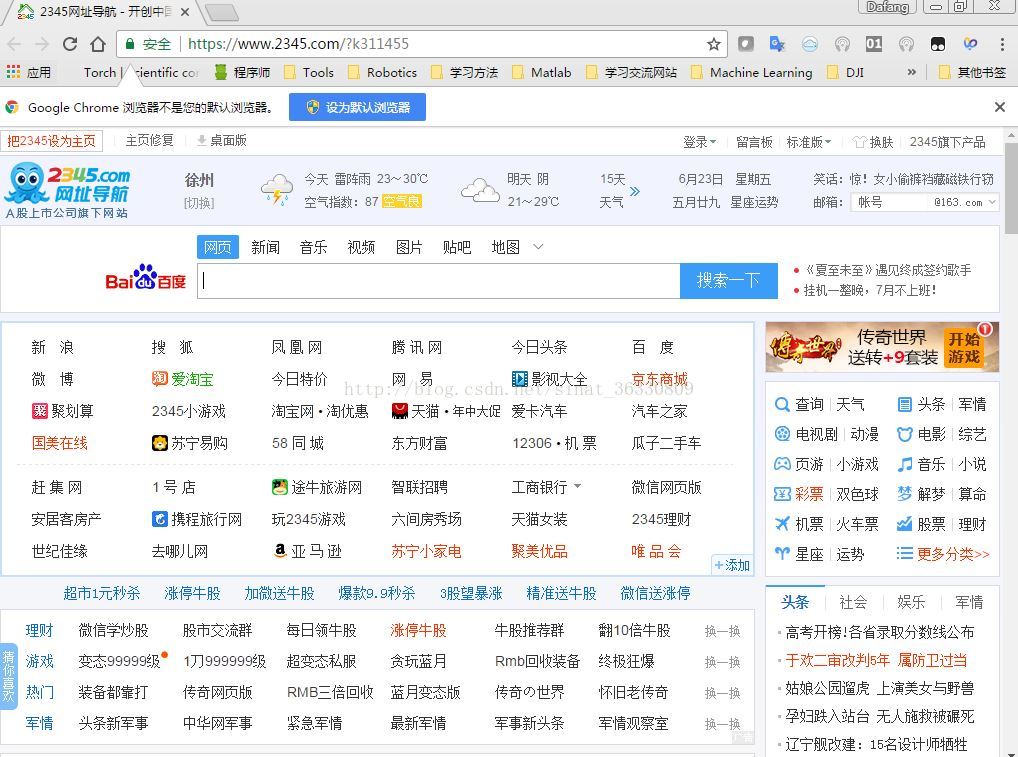
Task: Click the lottery icon beside 彩票
Action: [782, 494]
